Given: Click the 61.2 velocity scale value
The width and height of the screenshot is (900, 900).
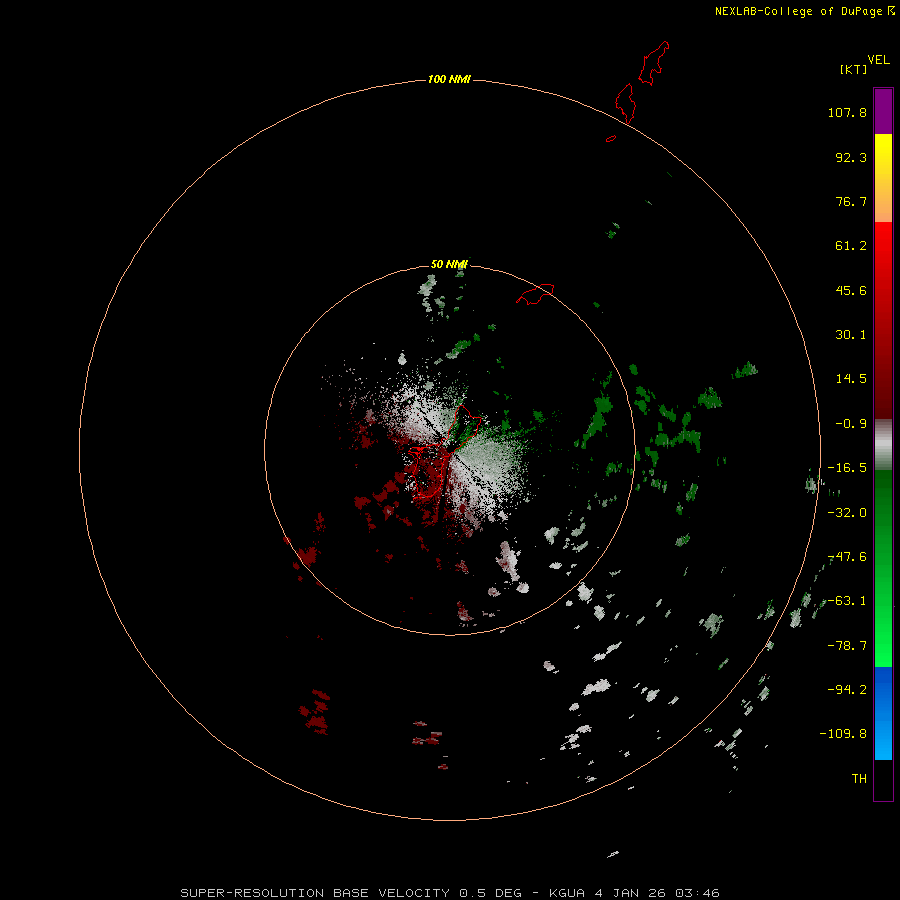Looking at the screenshot, I should pos(851,246).
